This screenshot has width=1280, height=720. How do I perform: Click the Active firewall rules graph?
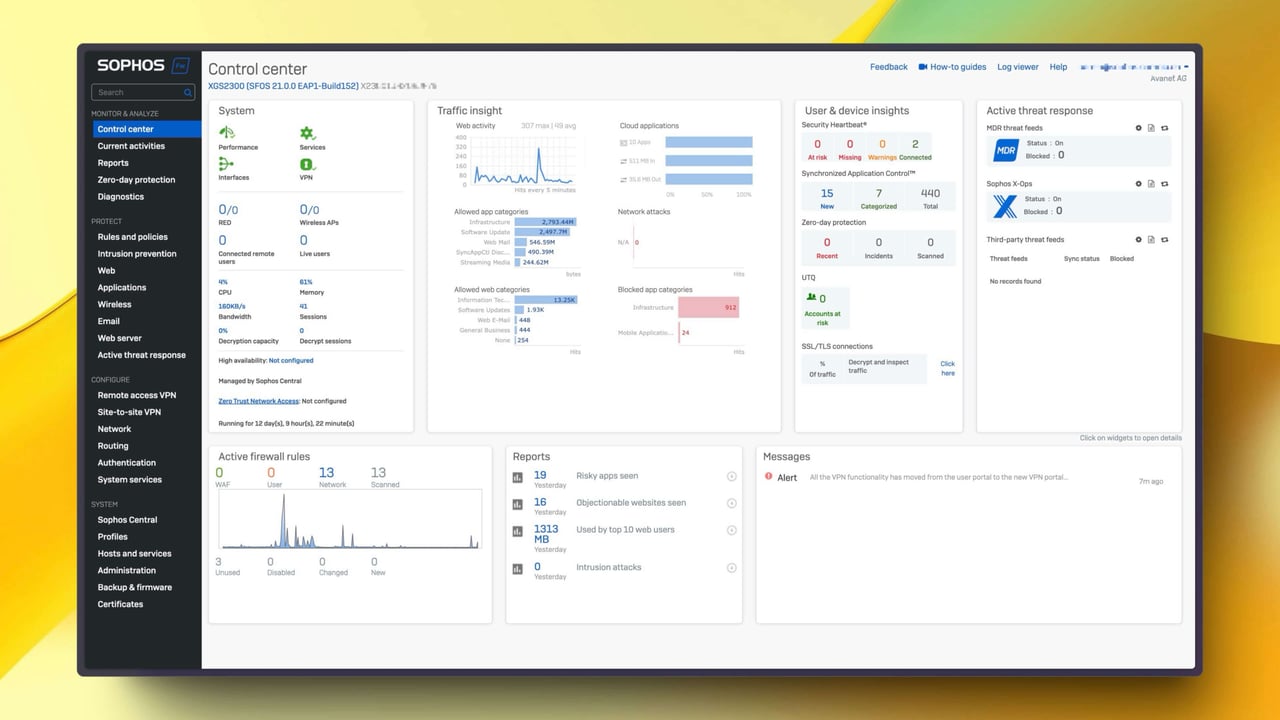point(349,520)
